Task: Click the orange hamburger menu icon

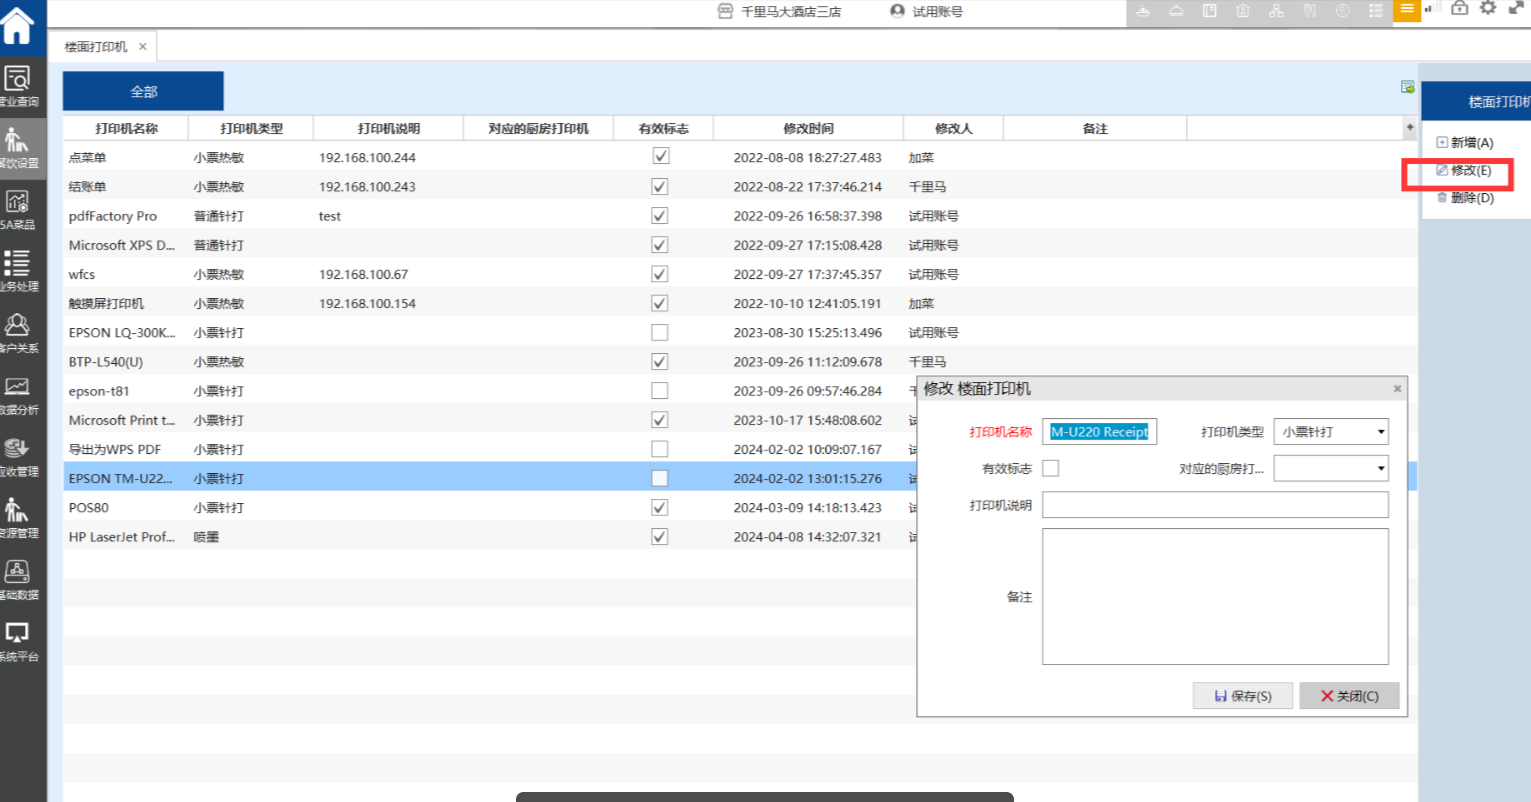Action: point(1407,10)
